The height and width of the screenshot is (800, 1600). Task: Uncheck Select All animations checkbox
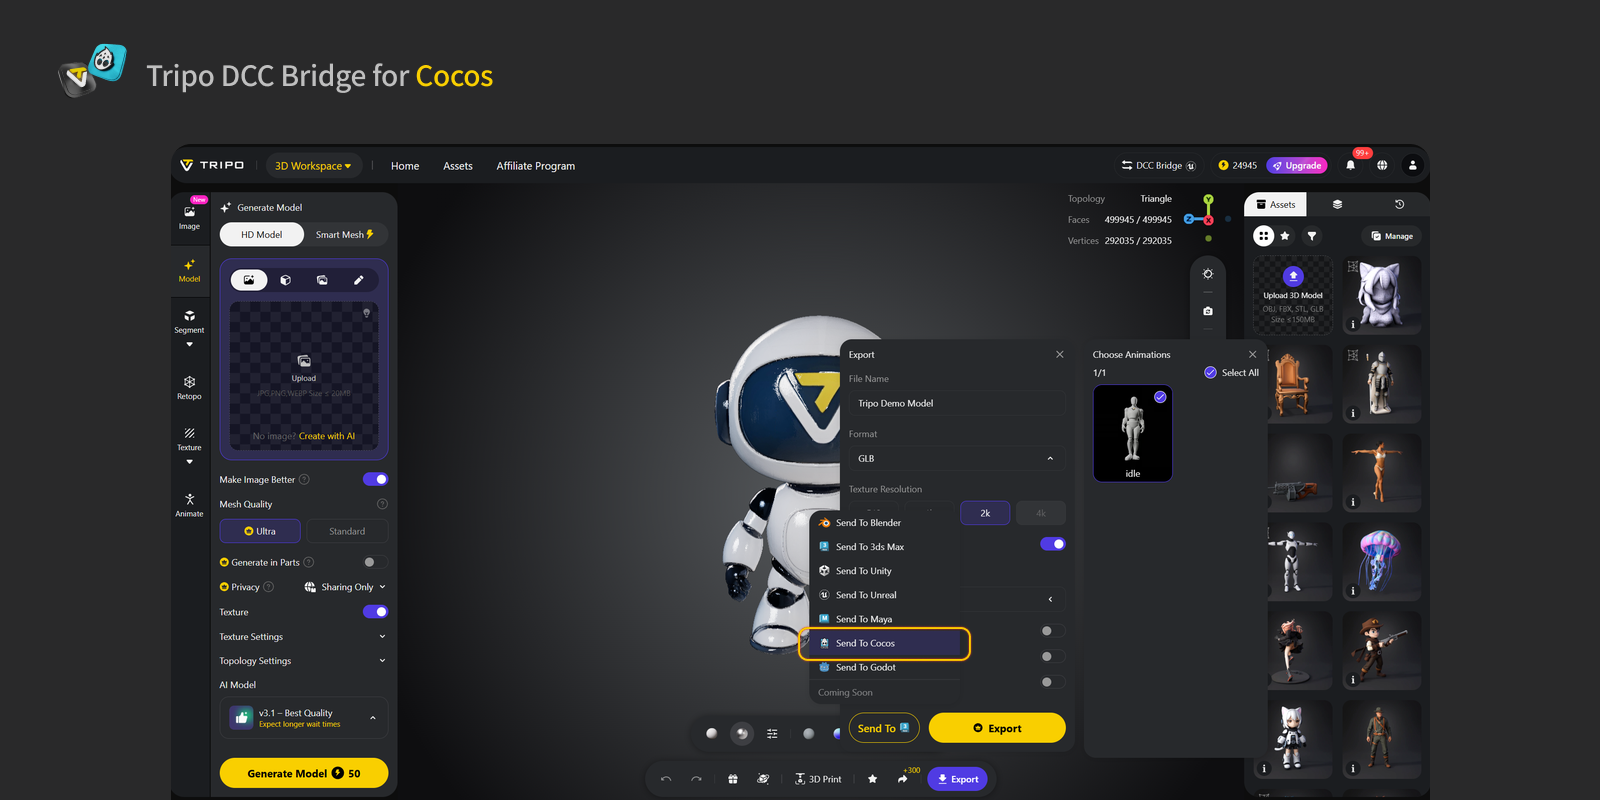1211,373
